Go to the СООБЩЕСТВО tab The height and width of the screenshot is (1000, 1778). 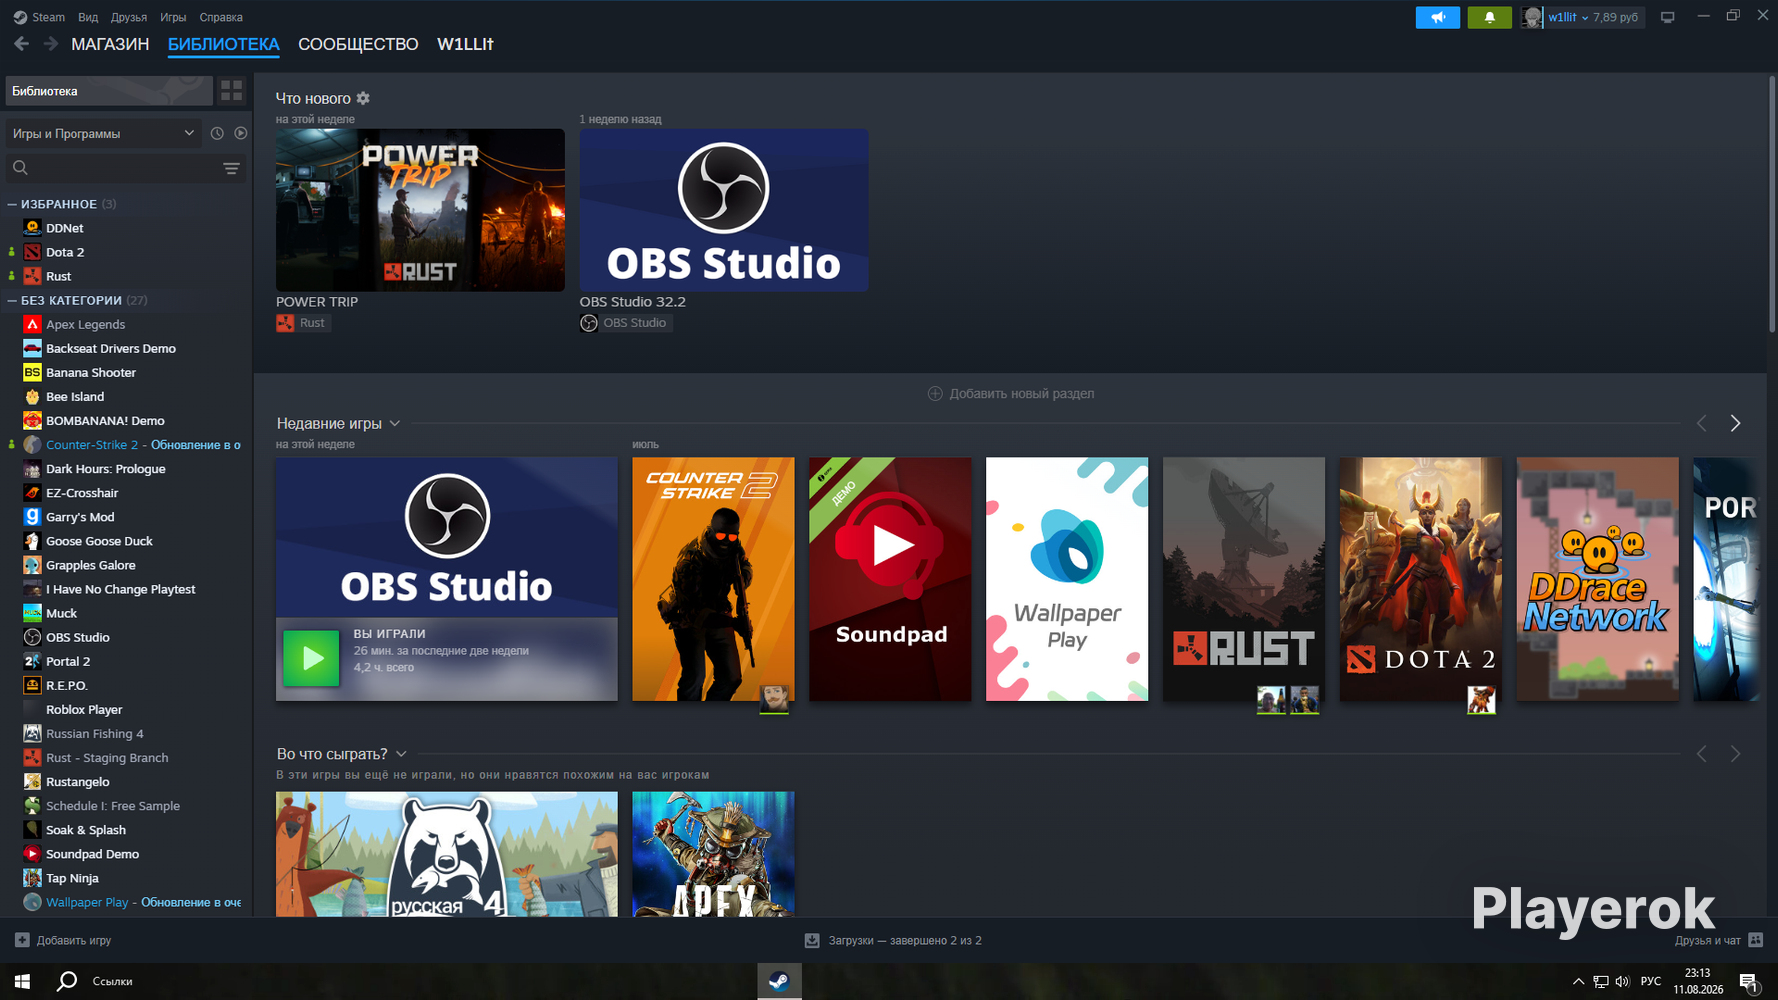click(358, 44)
